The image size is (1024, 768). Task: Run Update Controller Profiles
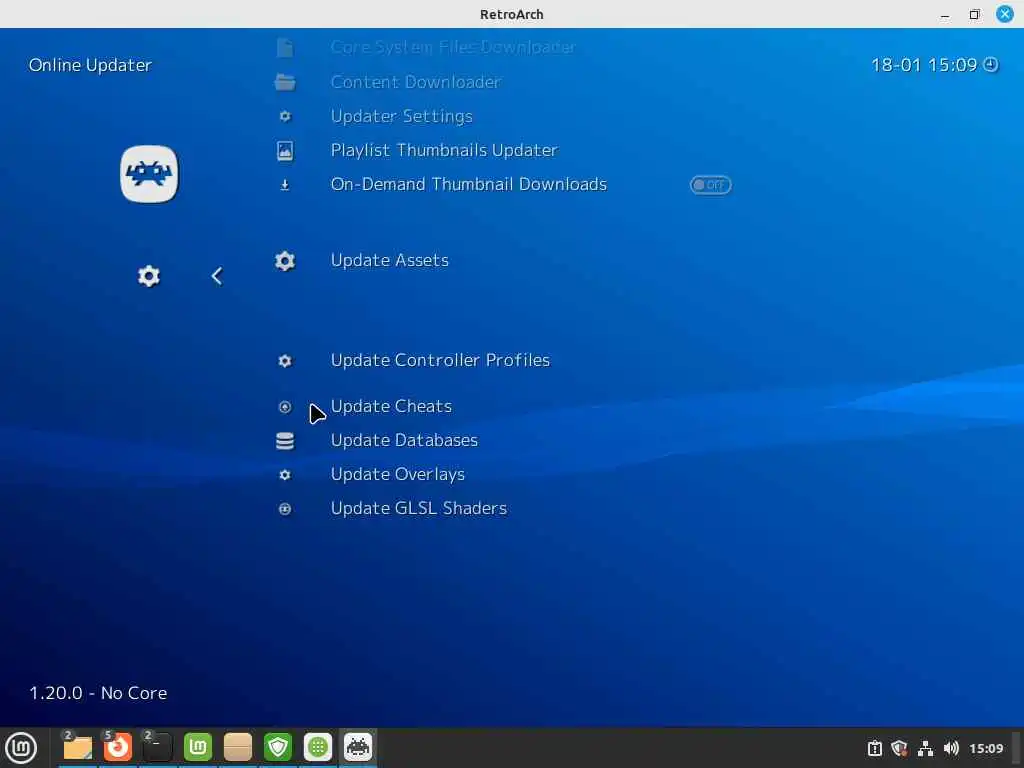coord(440,360)
